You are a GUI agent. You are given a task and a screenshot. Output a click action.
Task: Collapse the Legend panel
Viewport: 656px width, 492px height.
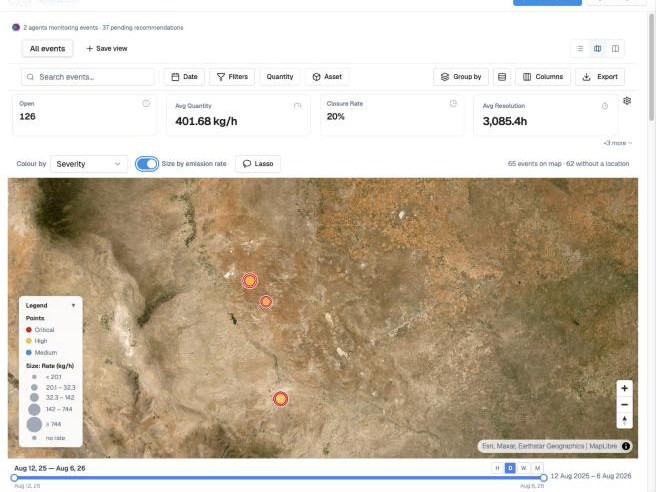pos(73,305)
